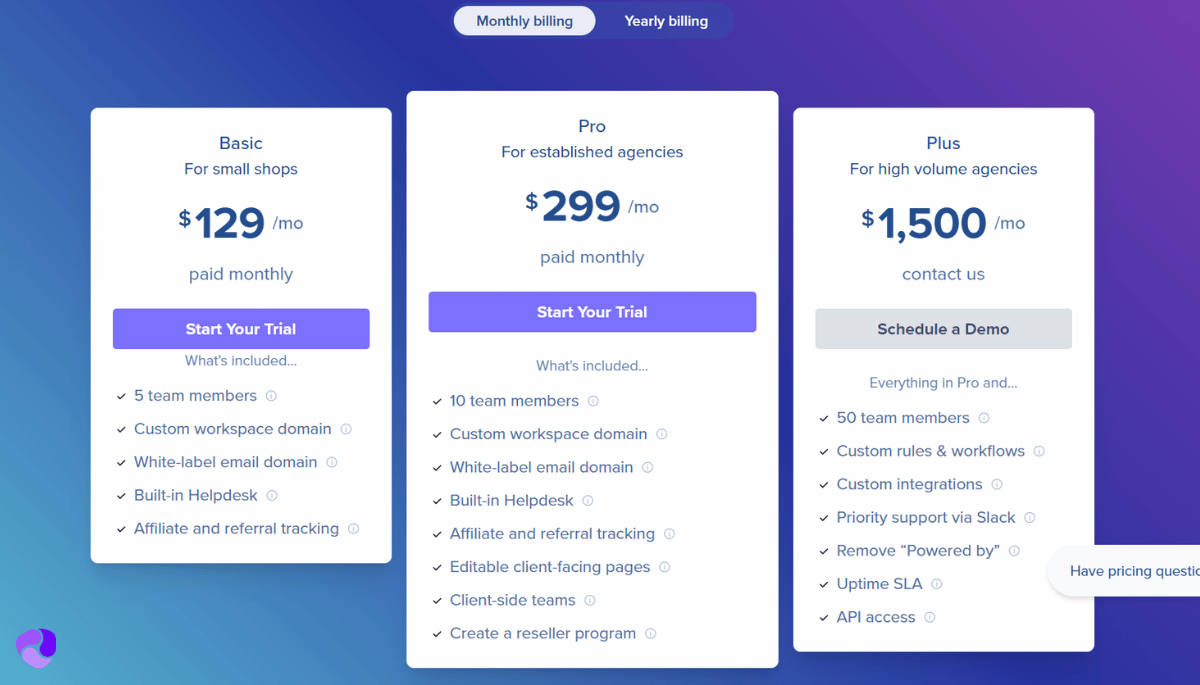Click Schedule a Demo for the Plus plan

point(943,328)
